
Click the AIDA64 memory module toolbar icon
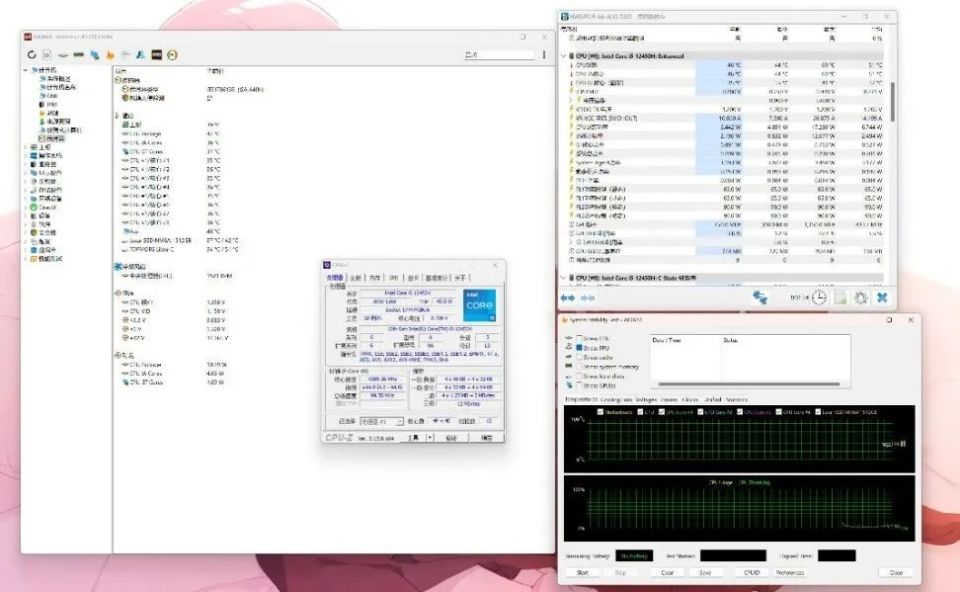[78, 54]
